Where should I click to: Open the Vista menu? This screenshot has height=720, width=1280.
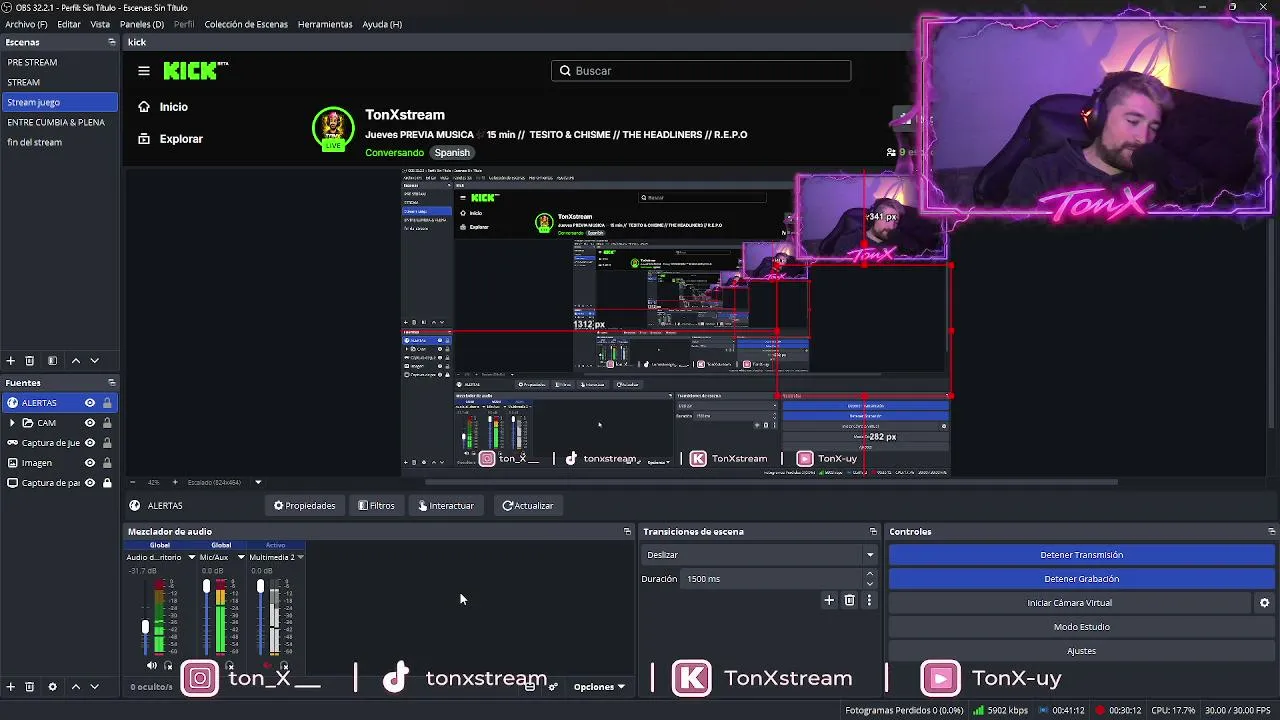point(100,24)
